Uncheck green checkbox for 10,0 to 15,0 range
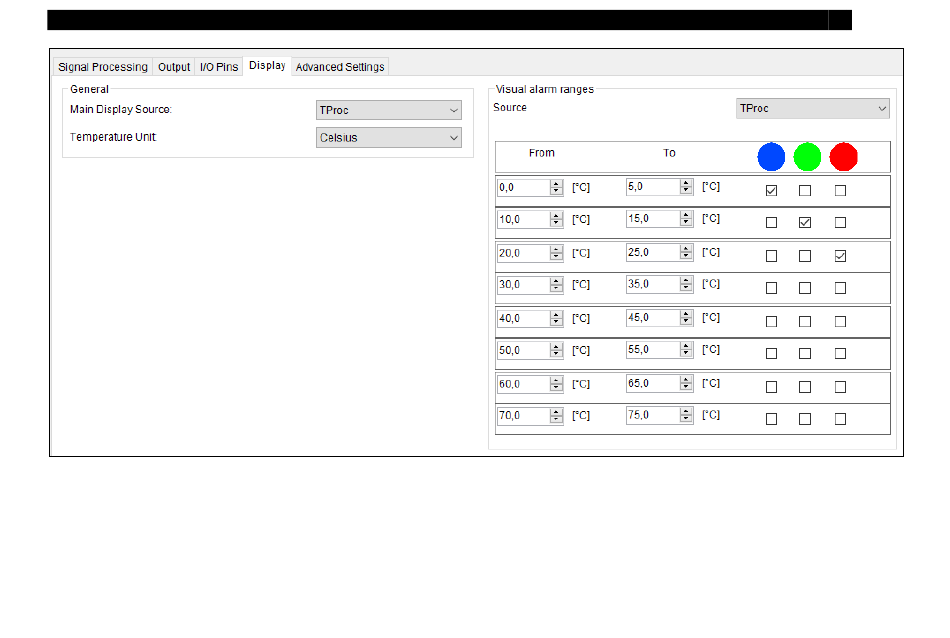 tap(805, 223)
